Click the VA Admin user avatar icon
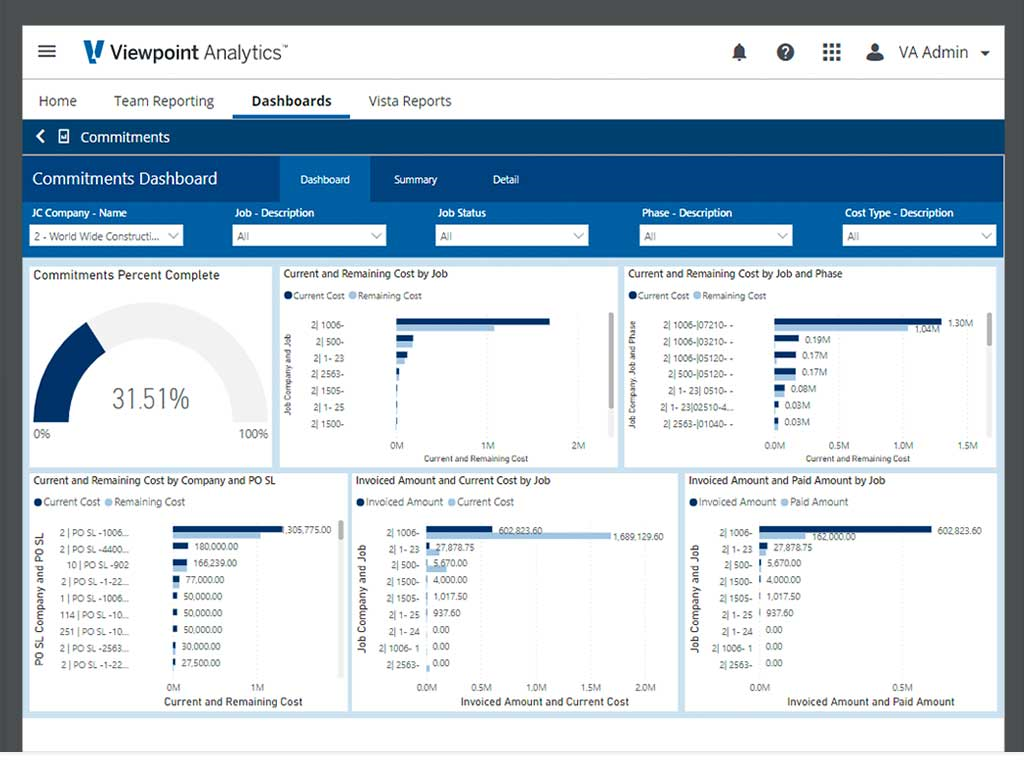Image resolution: width=1024 pixels, height=768 pixels. point(875,52)
